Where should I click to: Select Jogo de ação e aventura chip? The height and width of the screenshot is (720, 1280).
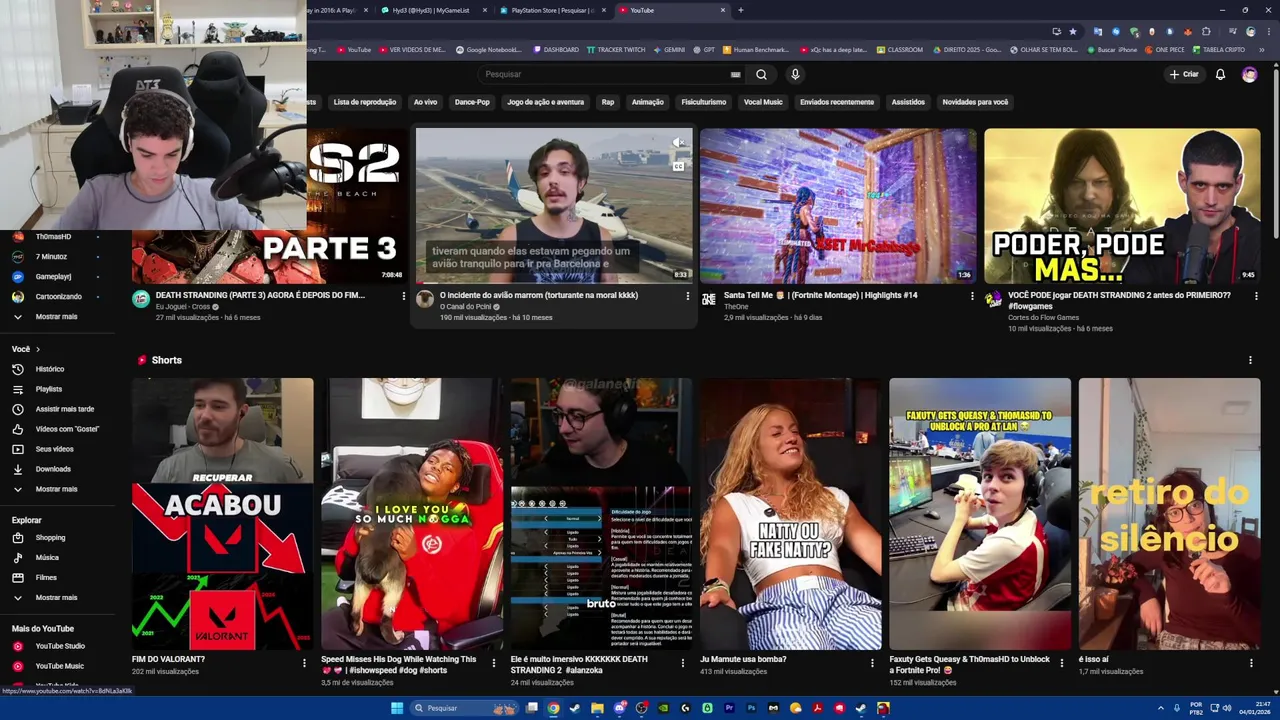click(545, 102)
